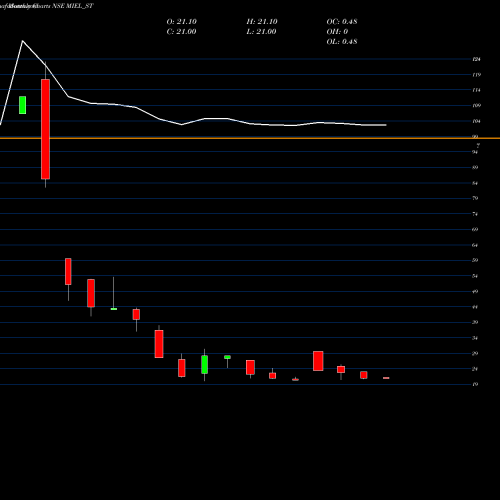500x500 pixels.
Task: Click the 24 price axis label
Action: pyautogui.click(x=475, y=369)
